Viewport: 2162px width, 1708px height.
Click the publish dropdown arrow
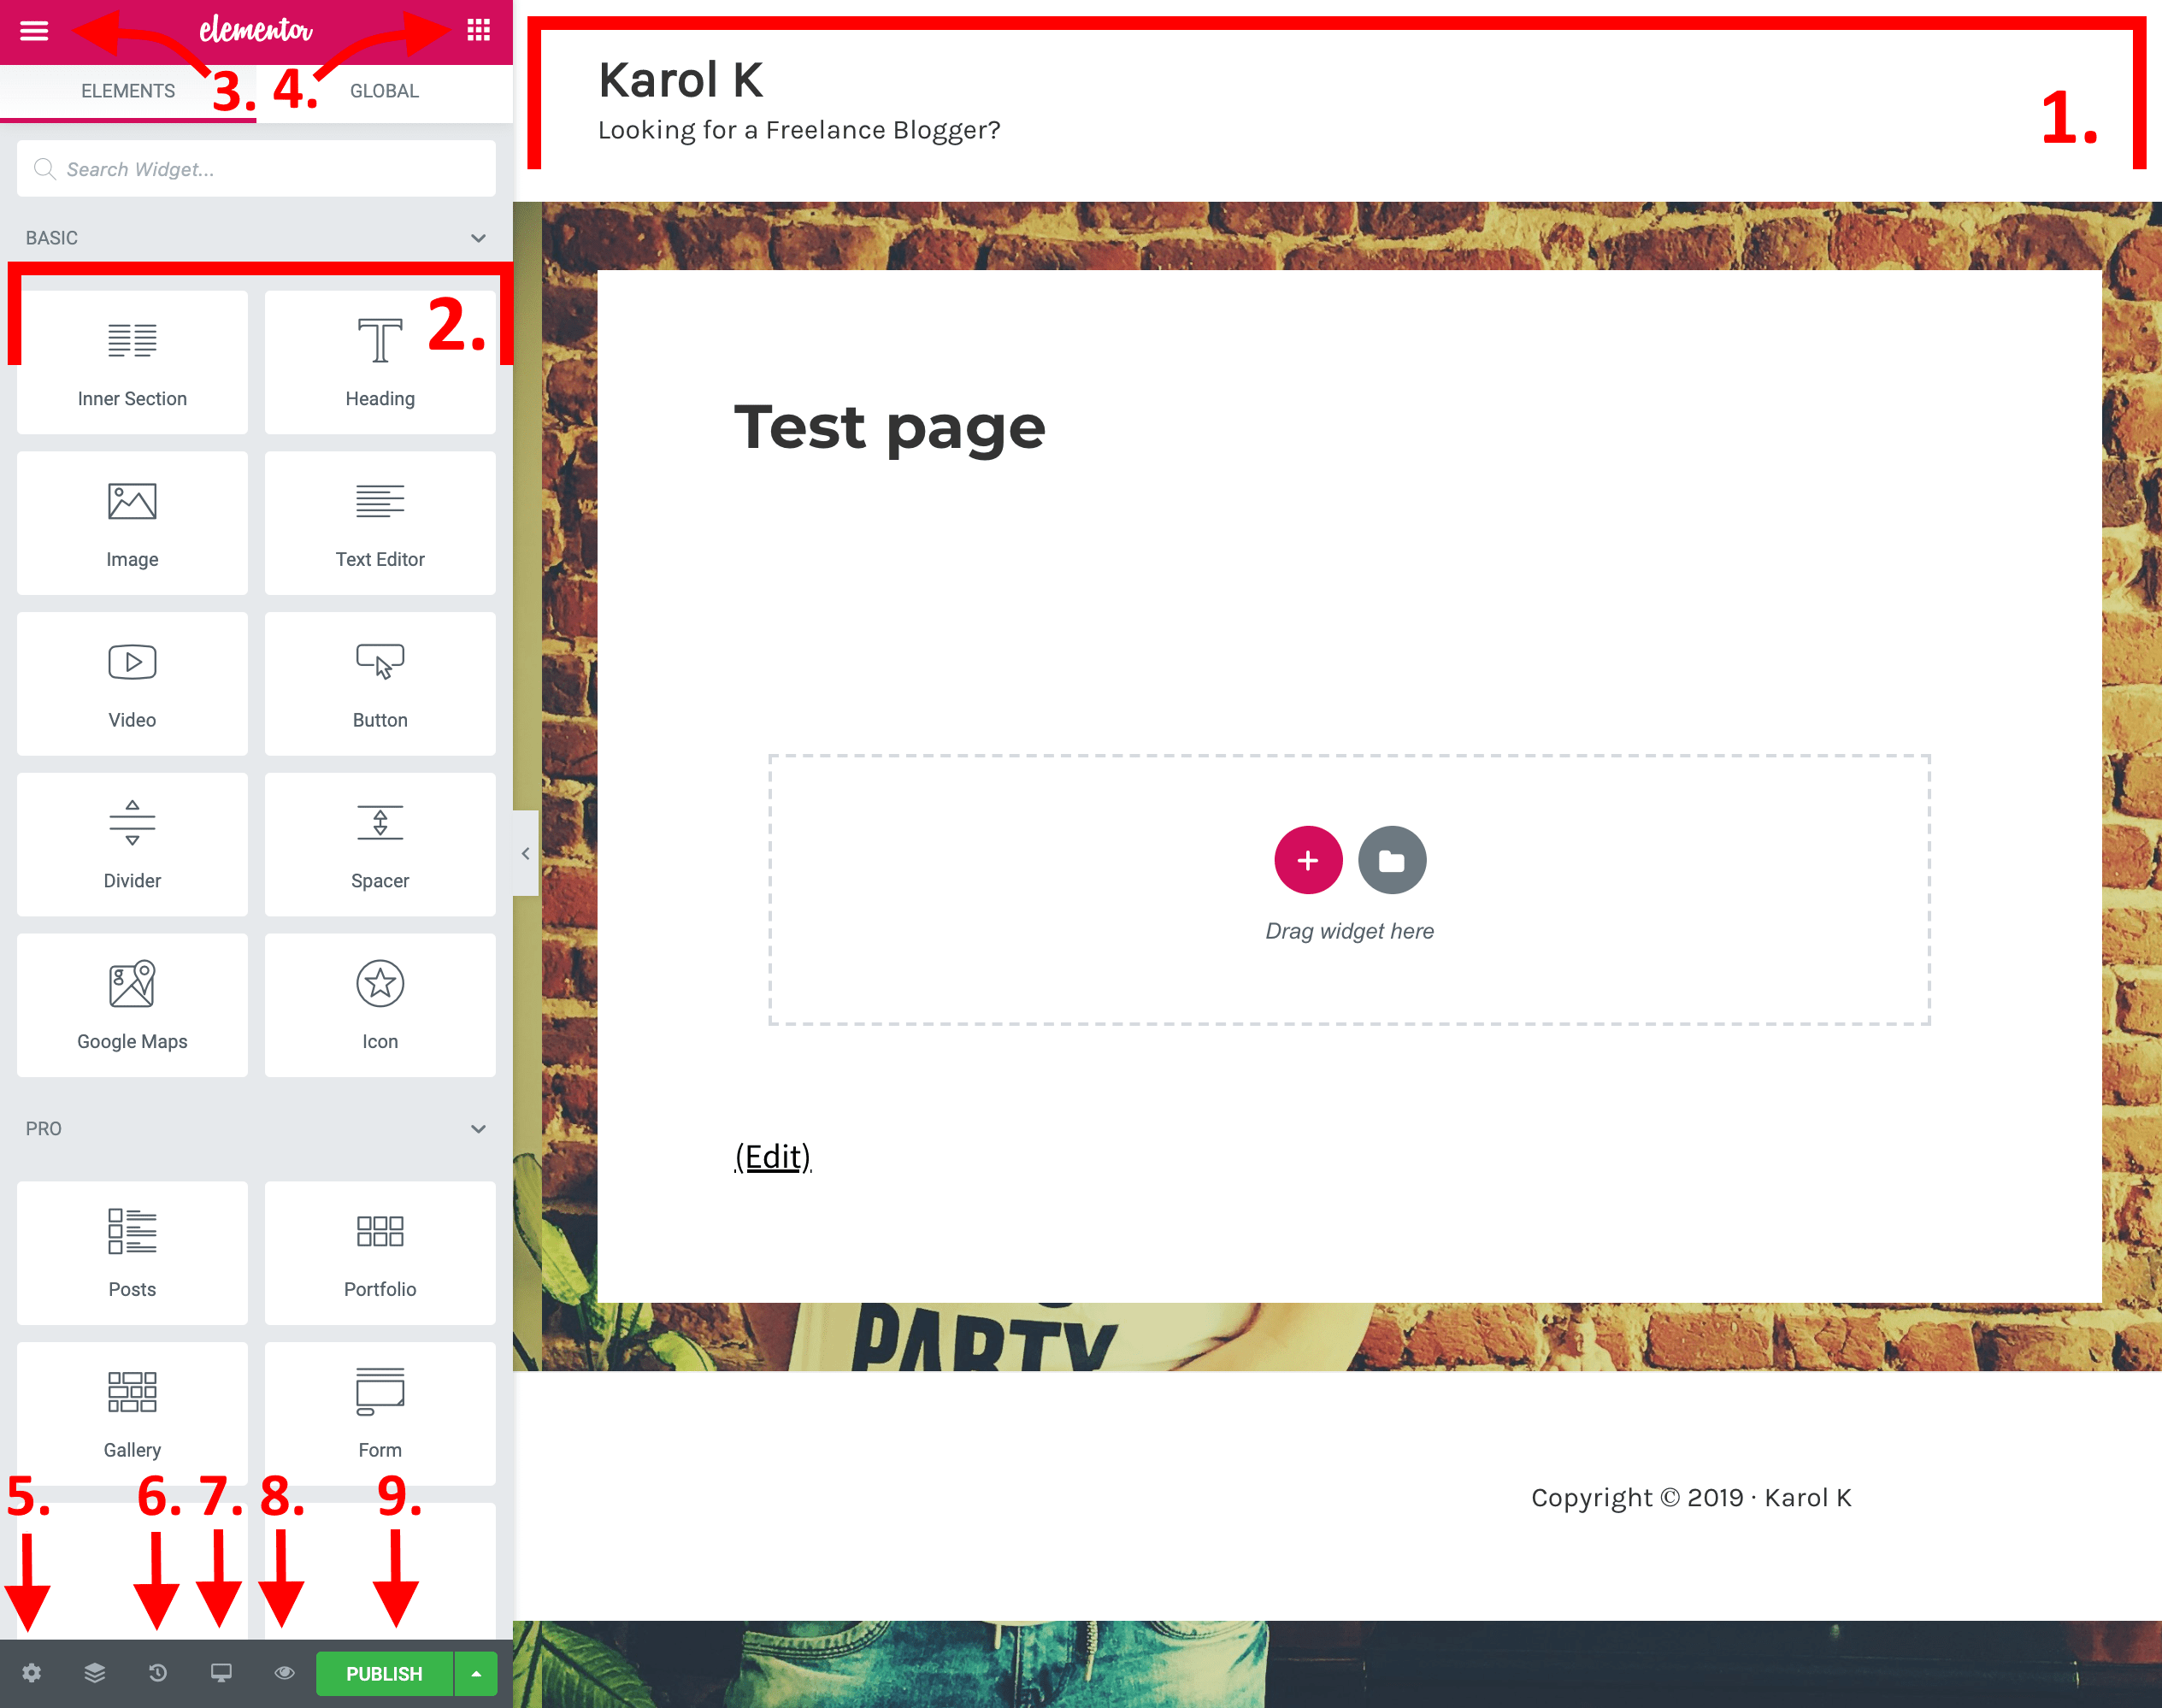coord(474,1671)
